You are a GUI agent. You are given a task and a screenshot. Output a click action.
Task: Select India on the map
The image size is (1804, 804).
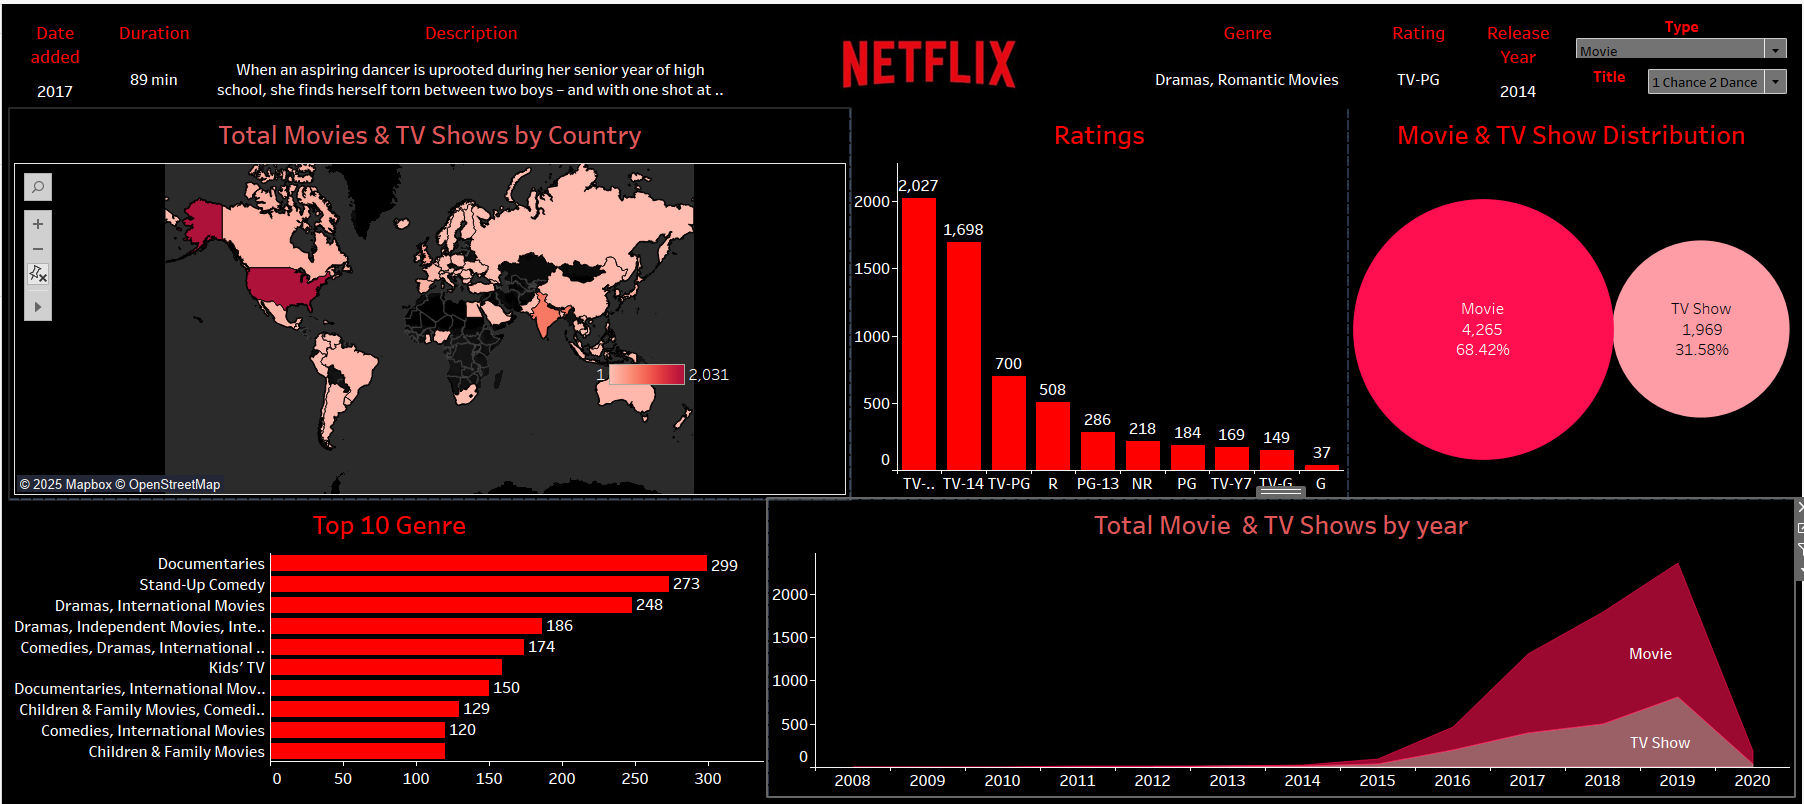tap(545, 317)
